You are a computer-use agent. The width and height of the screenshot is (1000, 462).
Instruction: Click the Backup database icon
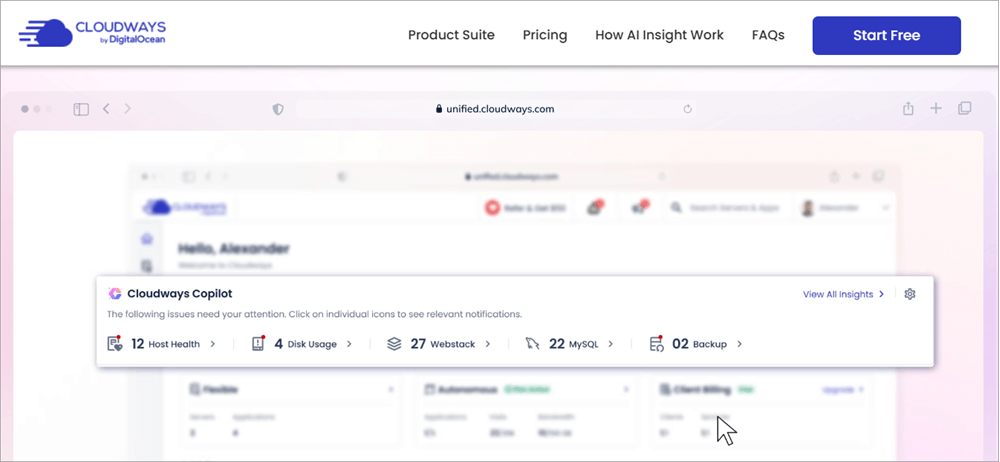coord(656,343)
